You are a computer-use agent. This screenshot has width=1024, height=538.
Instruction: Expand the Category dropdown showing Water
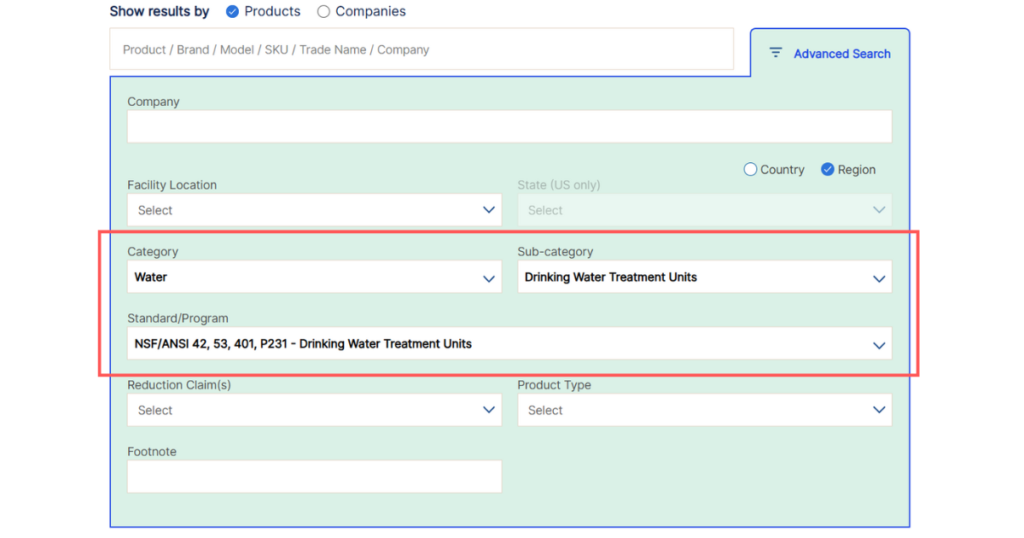click(x=314, y=277)
